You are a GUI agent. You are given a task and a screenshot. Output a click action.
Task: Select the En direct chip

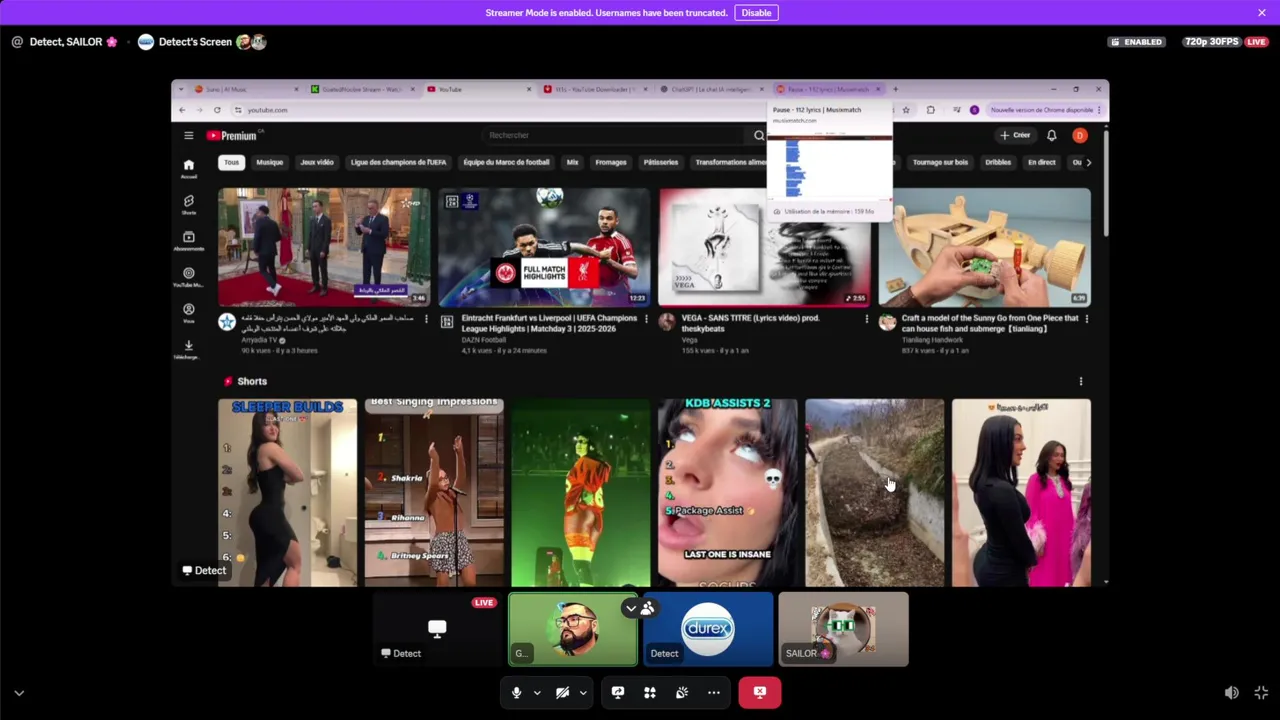[1041, 162]
